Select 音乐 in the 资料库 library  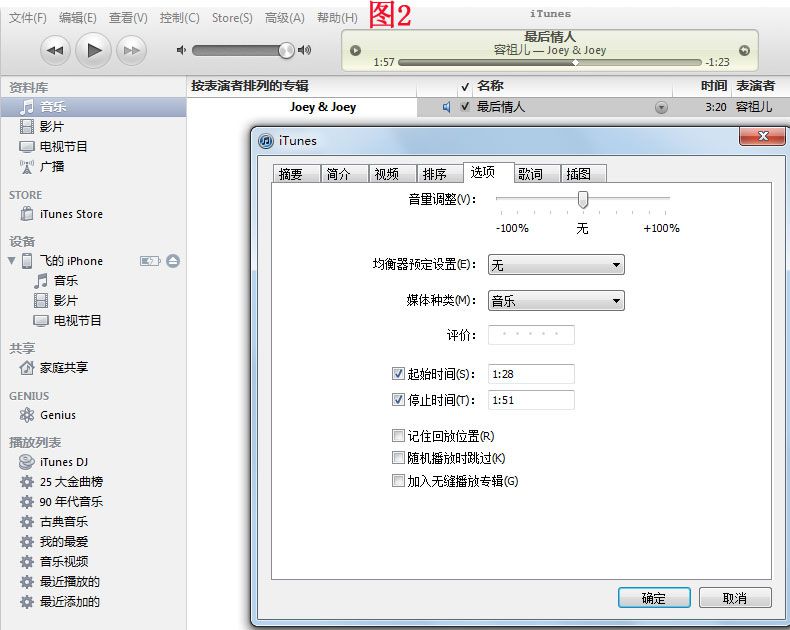click(93, 107)
